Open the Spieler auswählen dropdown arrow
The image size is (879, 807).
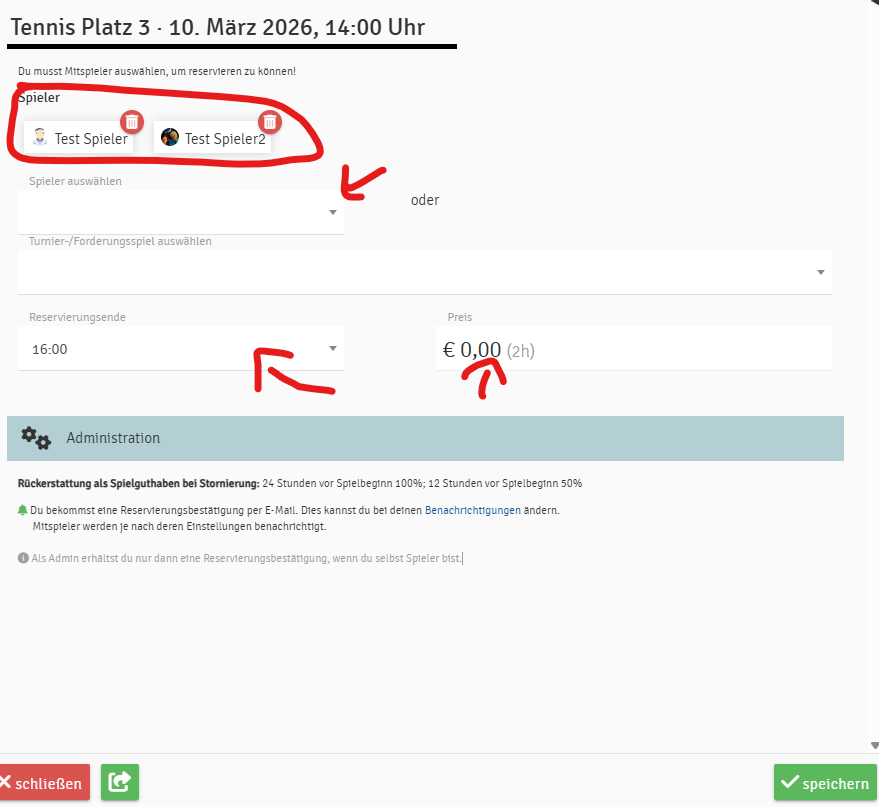(x=332, y=213)
